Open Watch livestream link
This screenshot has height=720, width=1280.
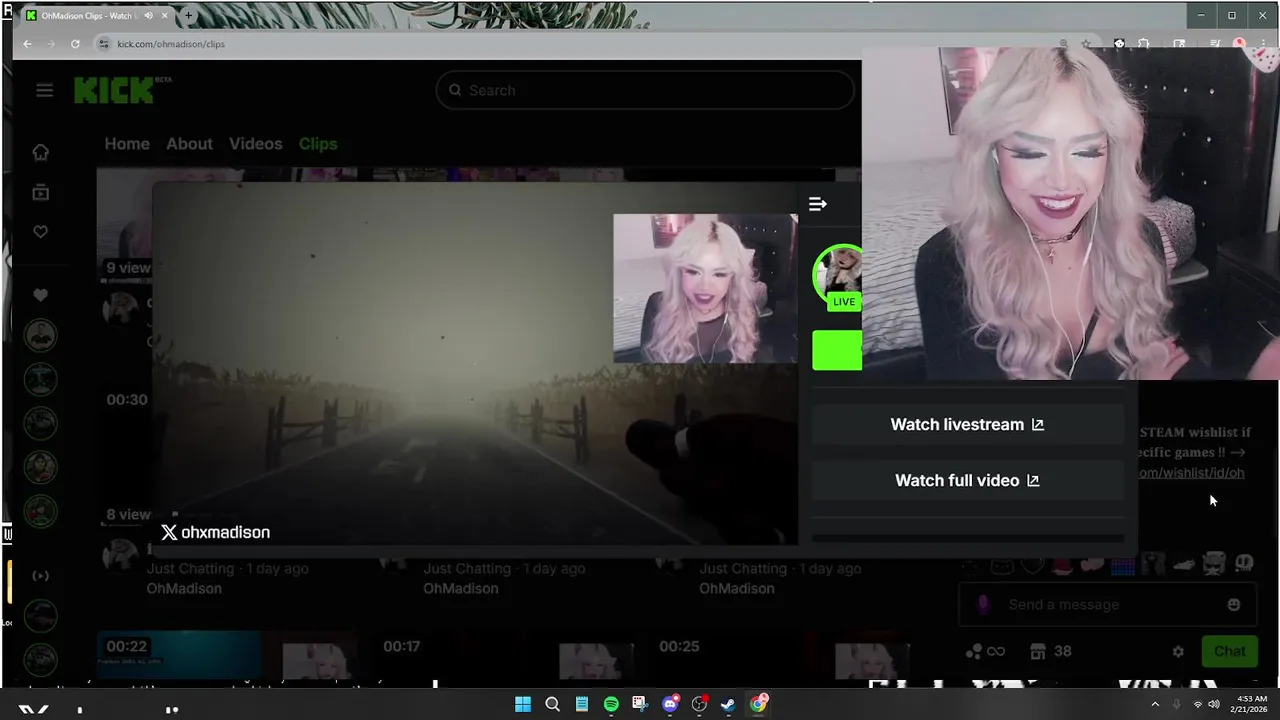pyautogui.click(x=967, y=424)
